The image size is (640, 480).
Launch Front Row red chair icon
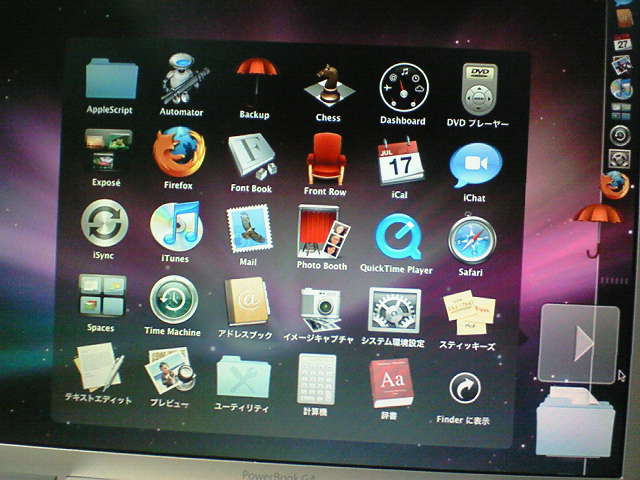(x=326, y=158)
